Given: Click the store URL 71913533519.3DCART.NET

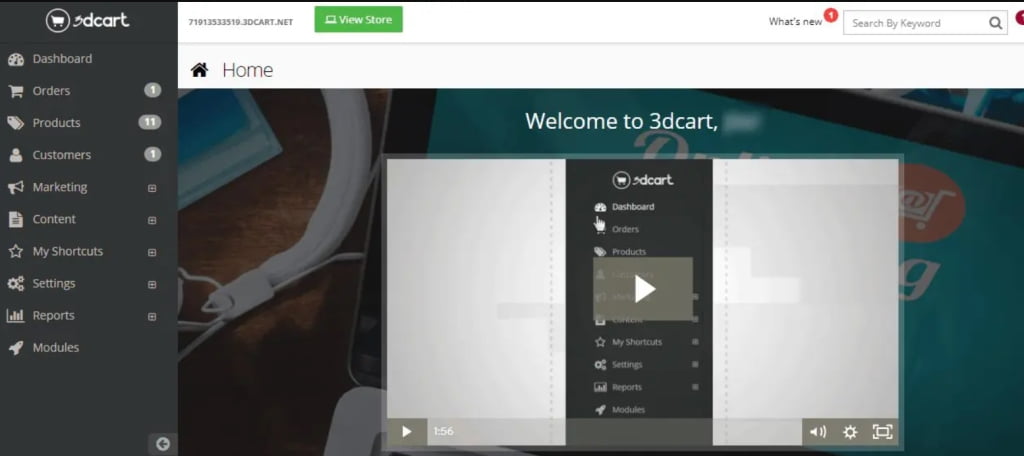Looking at the screenshot, I should pyautogui.click(x=240, y=22).
